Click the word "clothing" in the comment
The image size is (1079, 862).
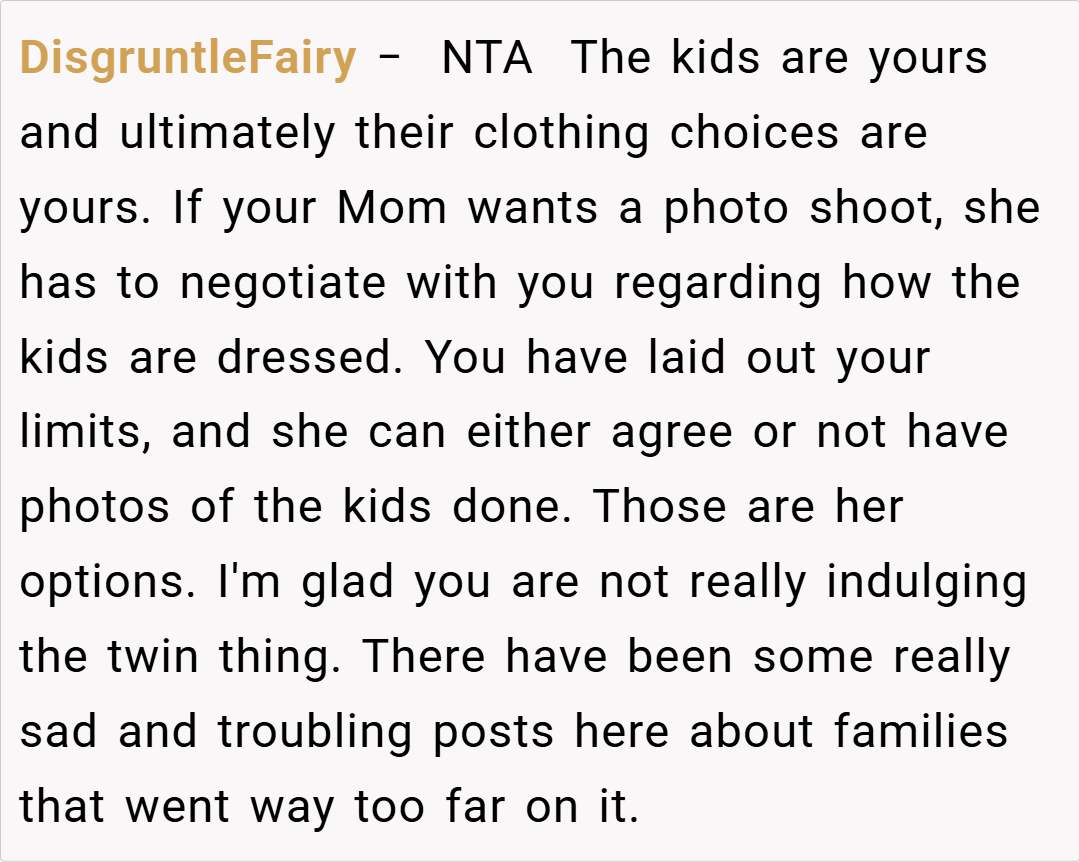(x=561, y=134)
